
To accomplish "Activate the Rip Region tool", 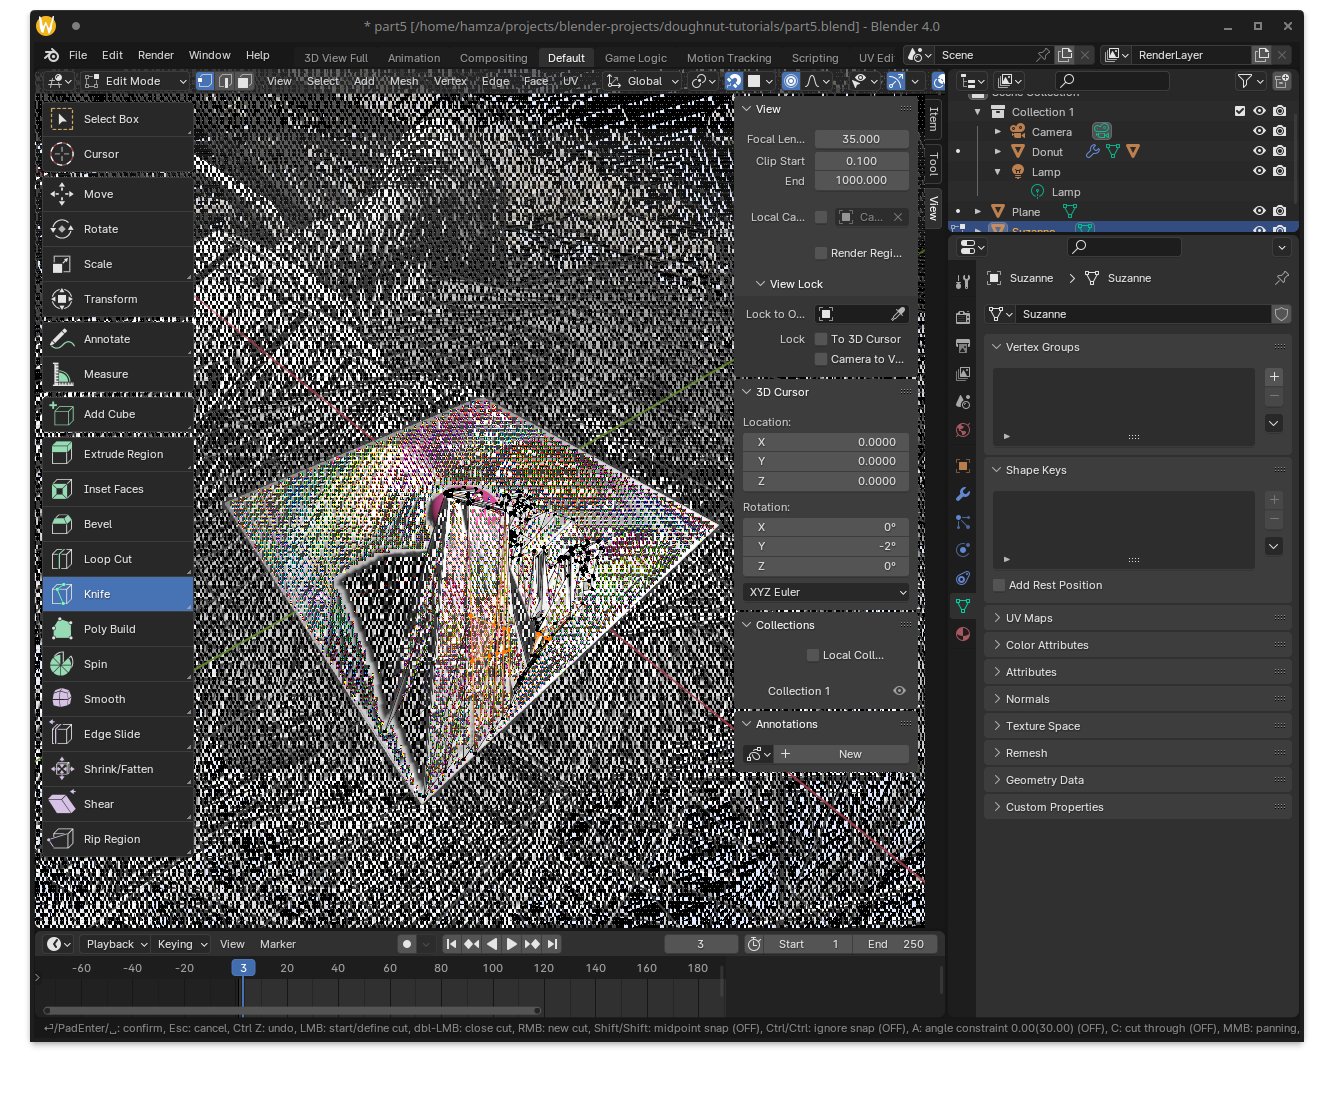I will (117, 839).
